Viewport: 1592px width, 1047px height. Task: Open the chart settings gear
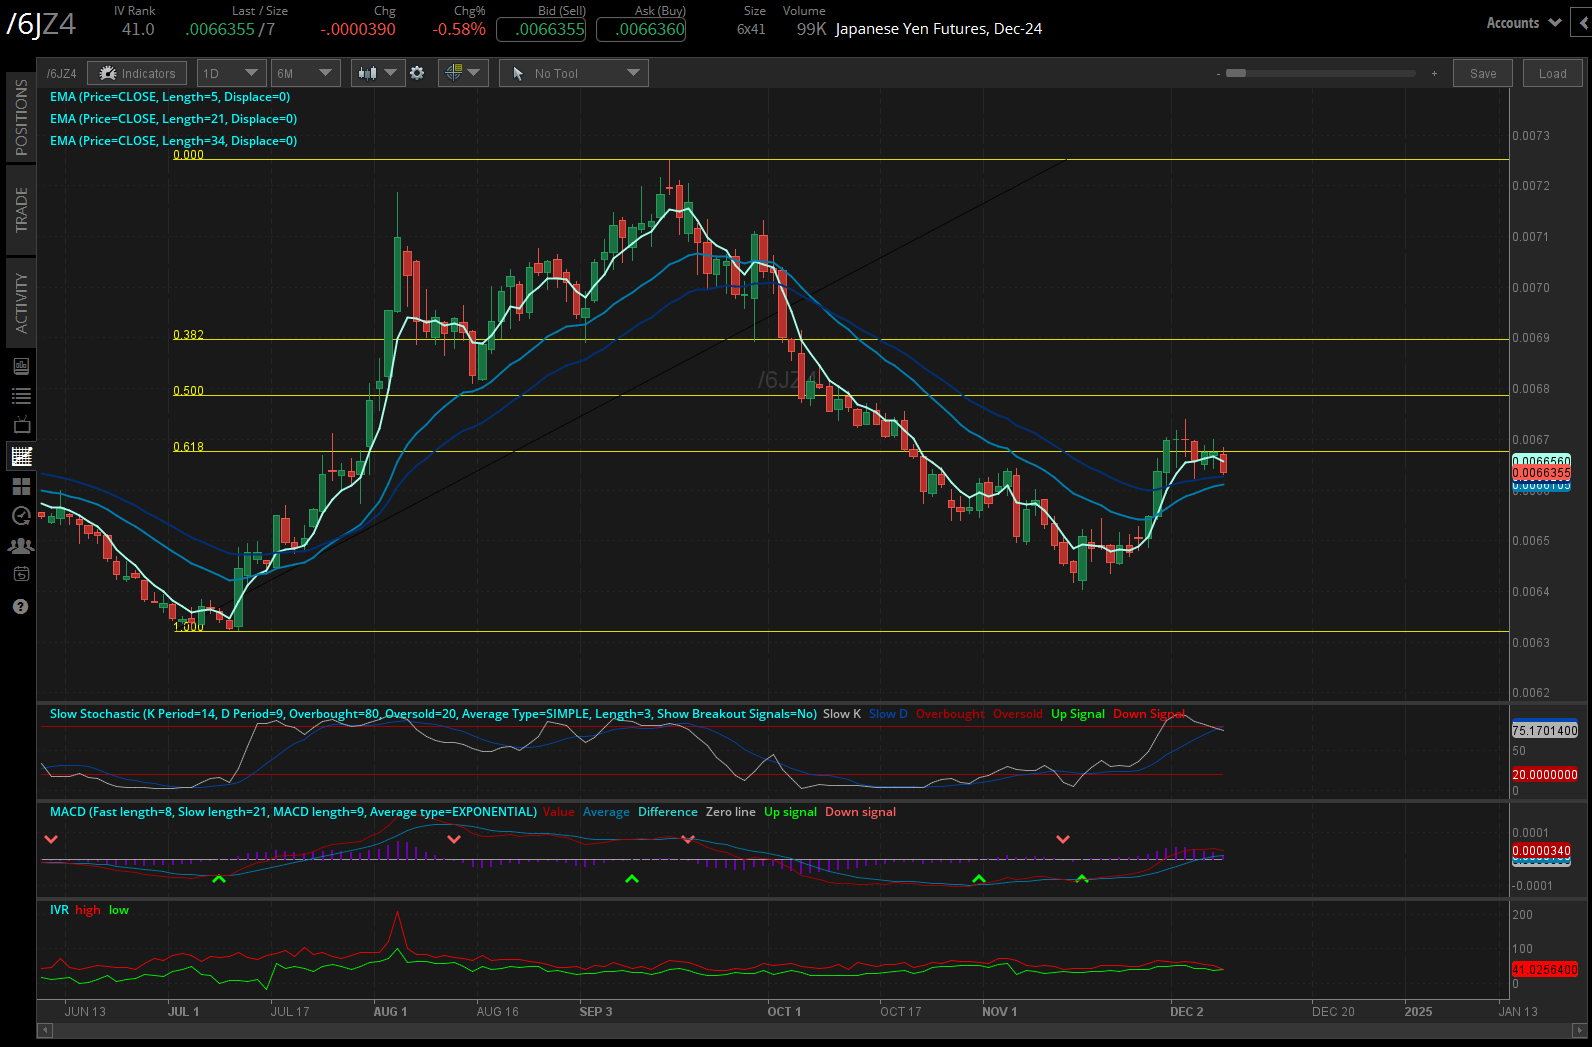pos(417,73)
